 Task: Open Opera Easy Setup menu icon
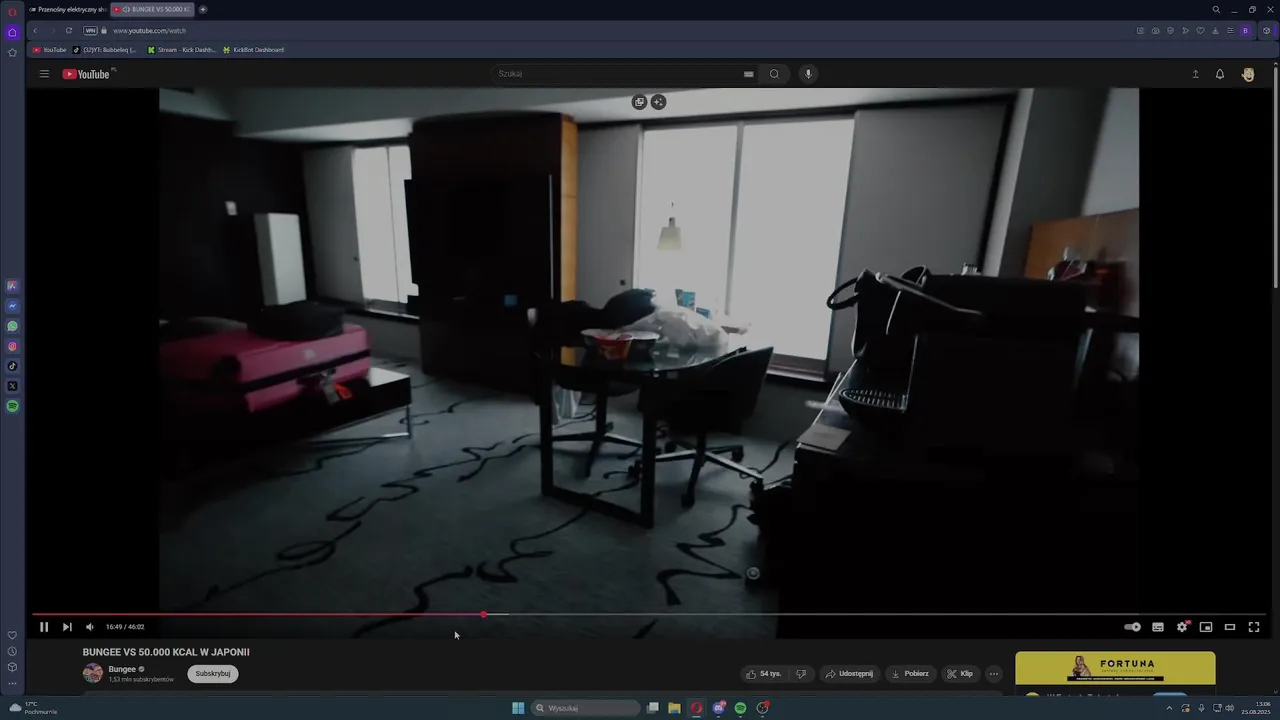[1230, 31]
